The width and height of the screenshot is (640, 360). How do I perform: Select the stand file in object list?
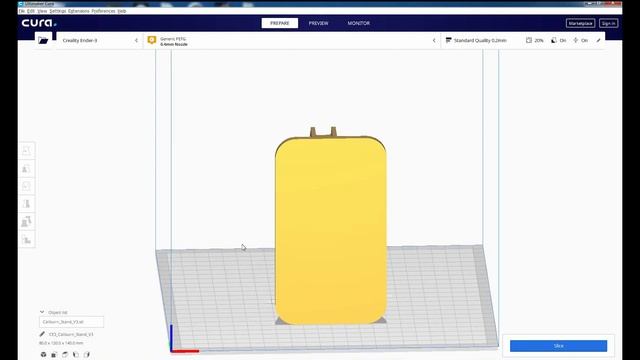coord(71,322)
